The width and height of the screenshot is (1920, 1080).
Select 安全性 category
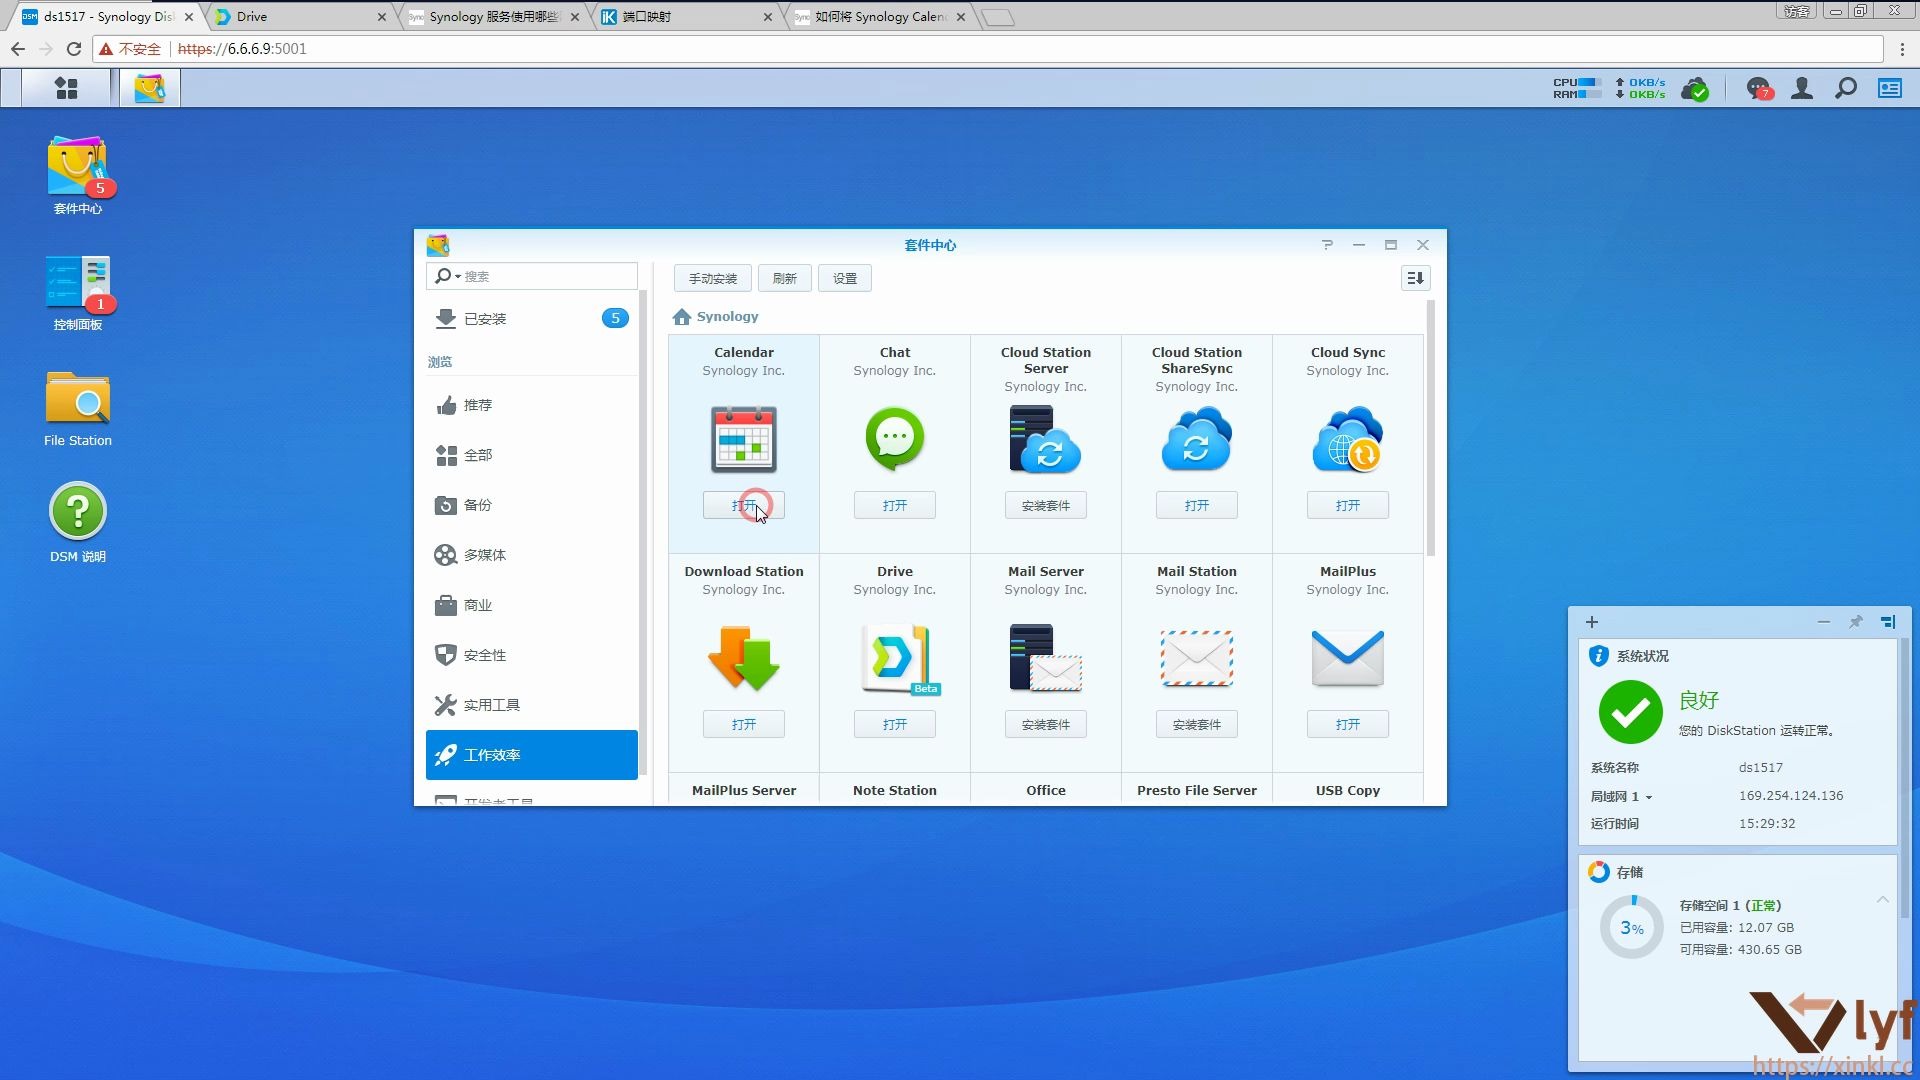point(532,655)
